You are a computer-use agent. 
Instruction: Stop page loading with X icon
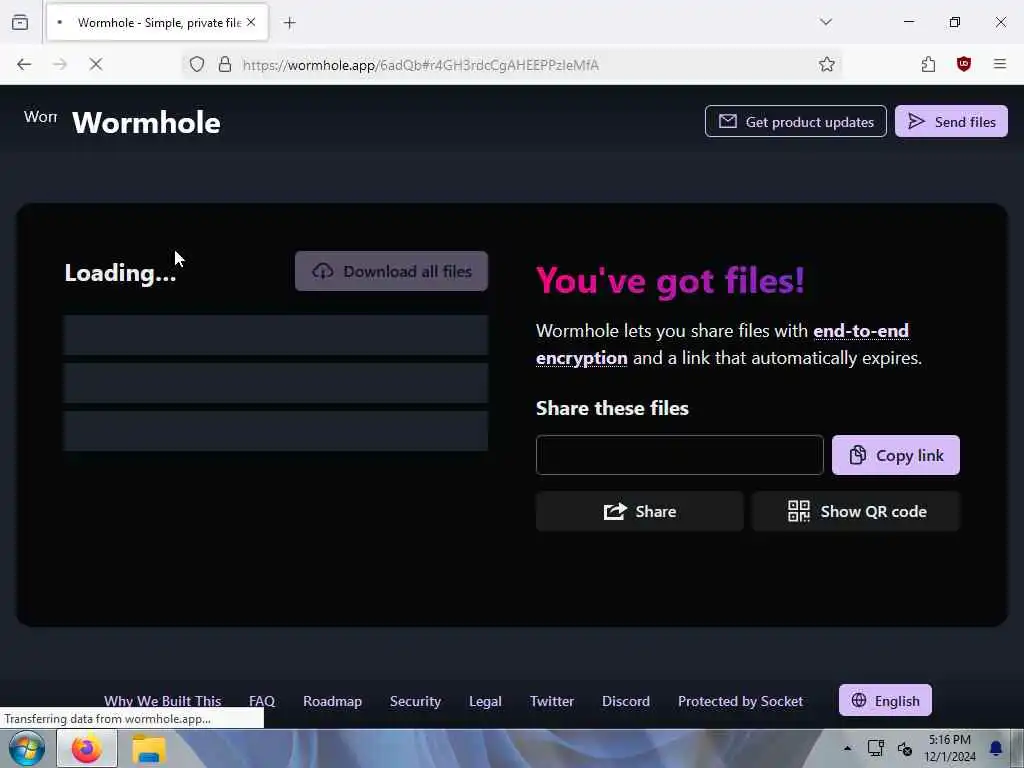click(x=95, y=64)
